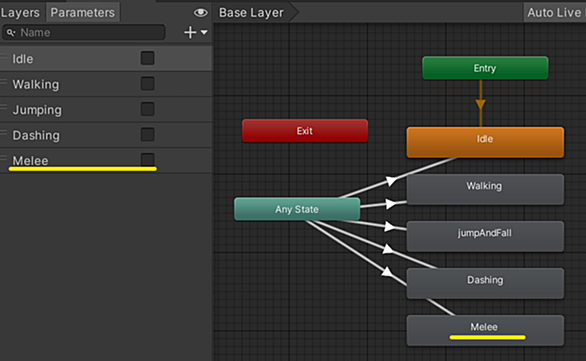Viewport: 586px width, 361px height.
Task: Select the red Exit node
Action: [305, 131]
